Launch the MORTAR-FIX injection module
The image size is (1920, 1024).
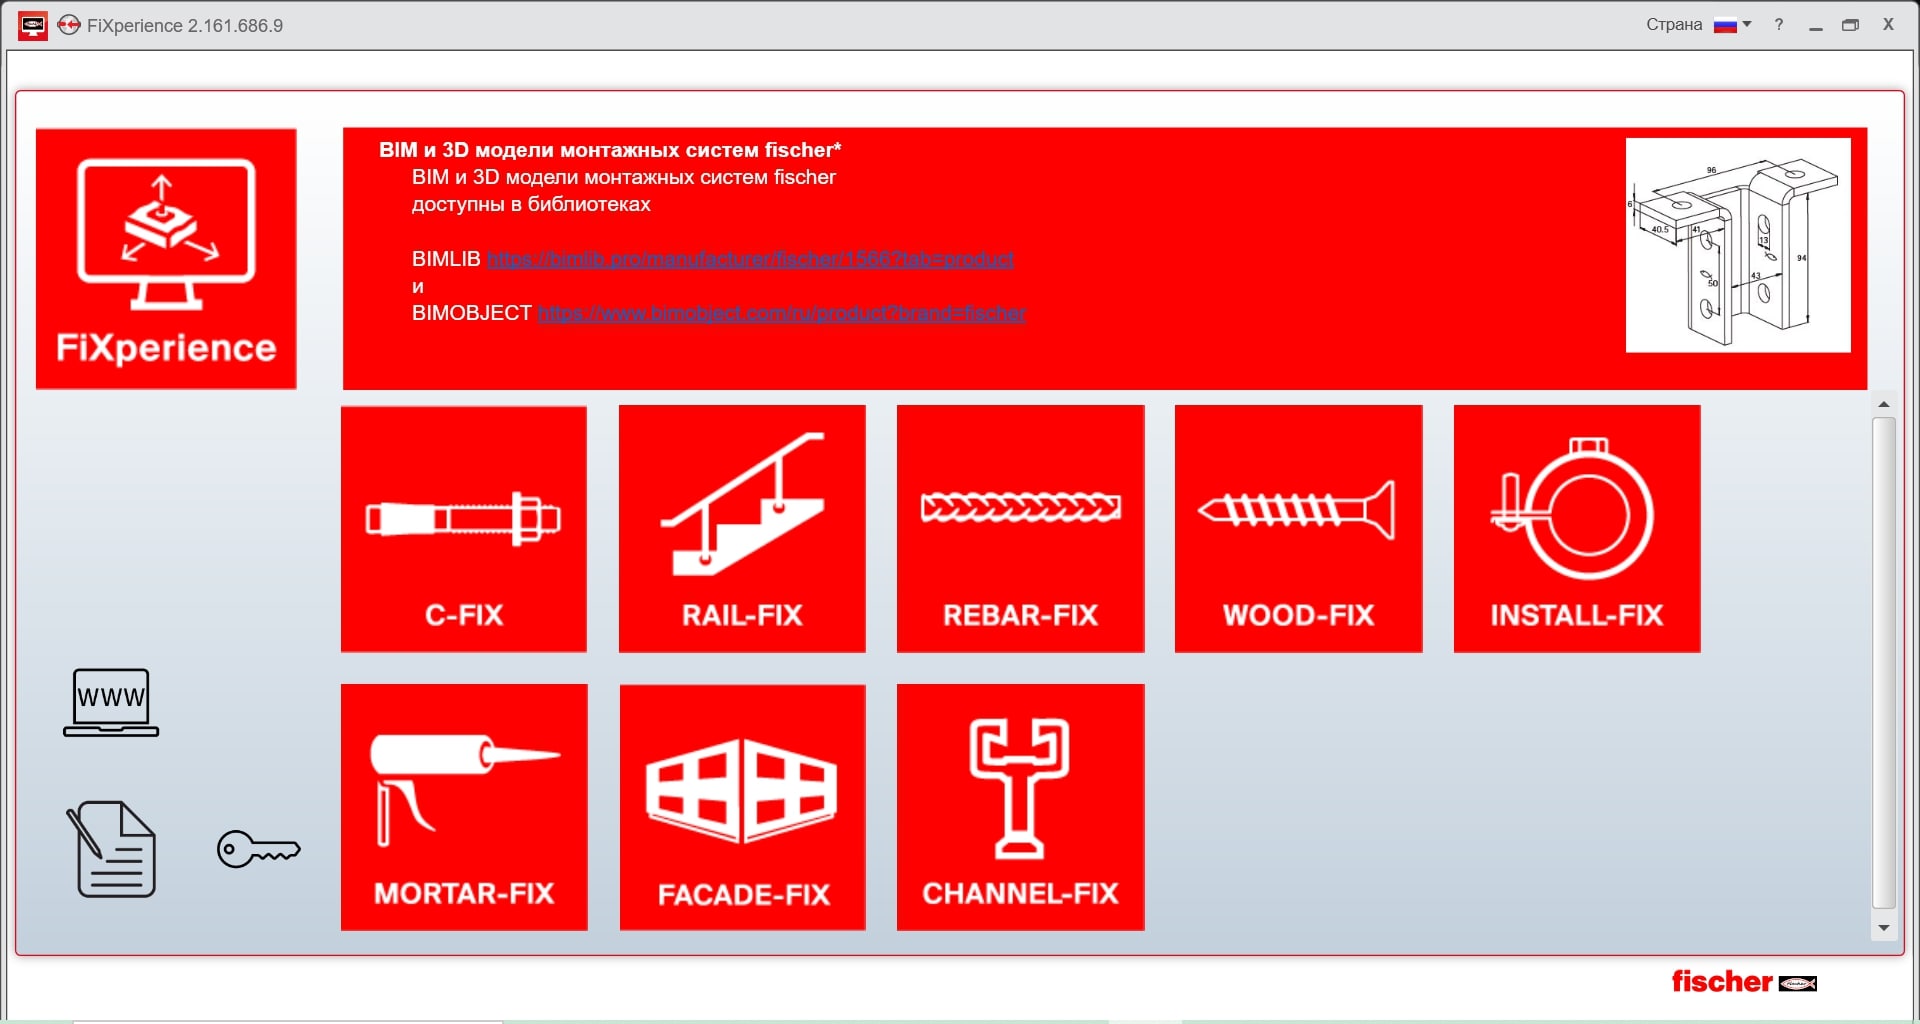464,807
